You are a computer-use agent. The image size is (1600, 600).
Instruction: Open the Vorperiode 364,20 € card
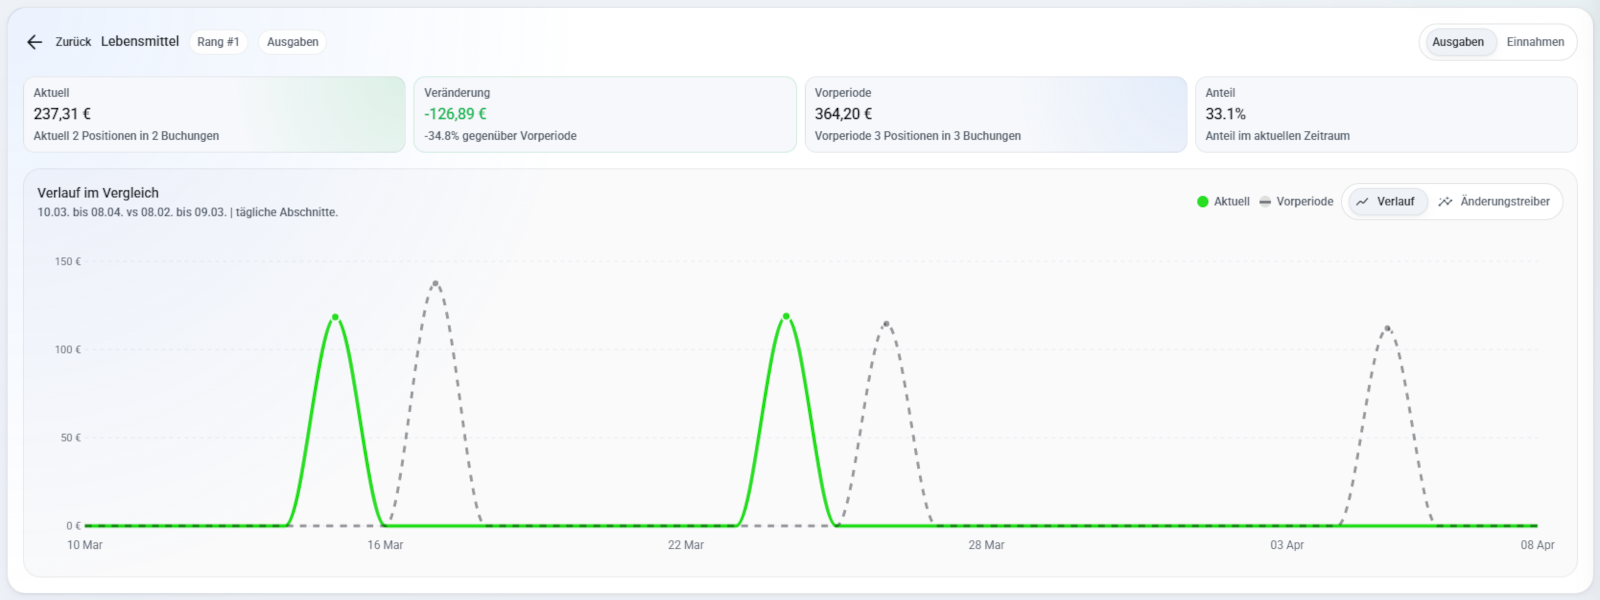pyautogui.click(x=995, y=115)
